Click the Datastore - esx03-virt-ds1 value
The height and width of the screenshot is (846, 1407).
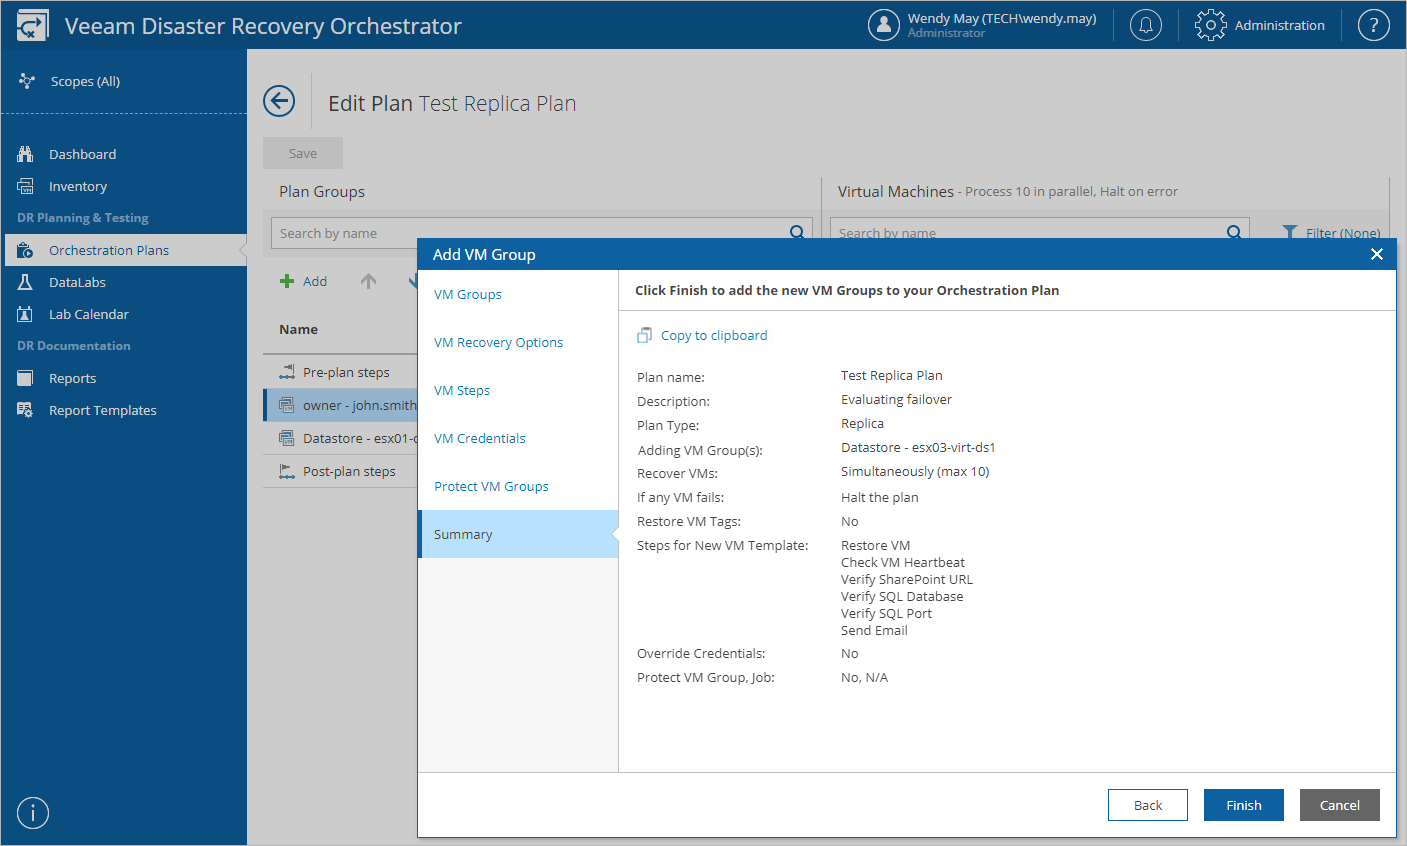click(918, 447)
